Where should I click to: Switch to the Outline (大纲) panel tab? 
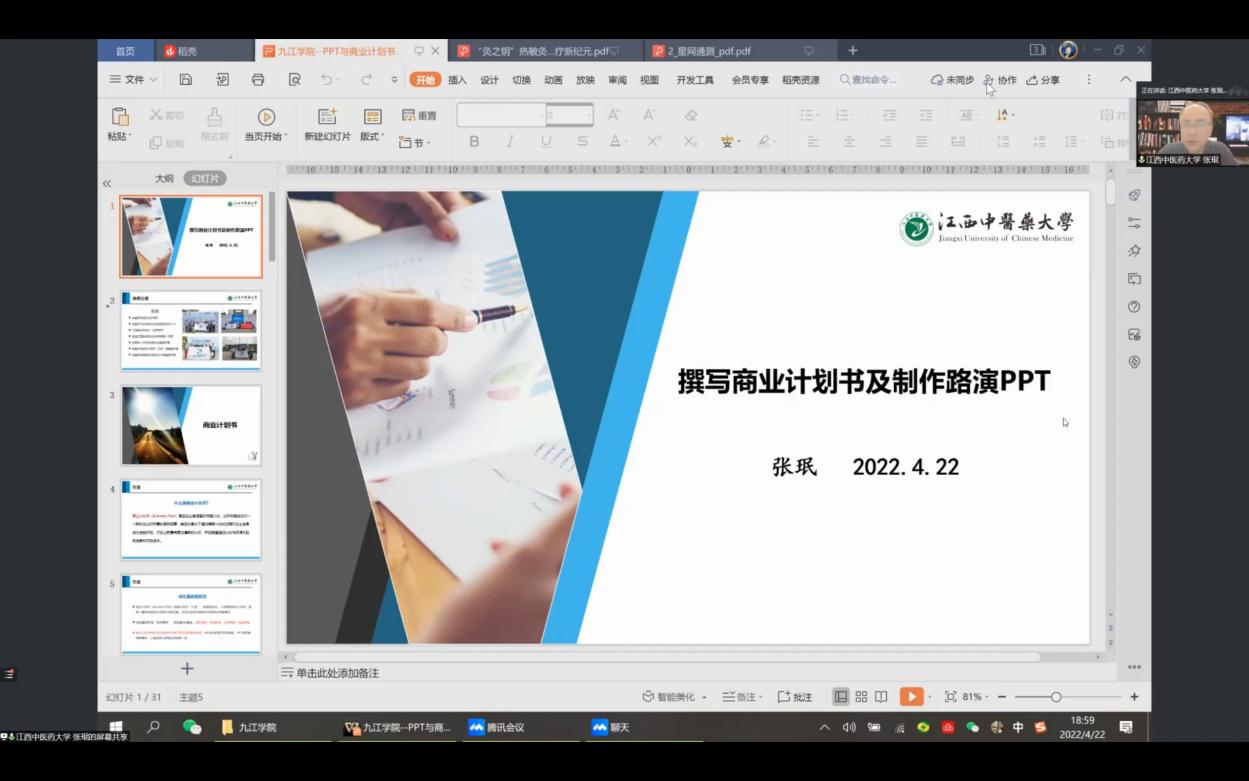click(164, 179)
